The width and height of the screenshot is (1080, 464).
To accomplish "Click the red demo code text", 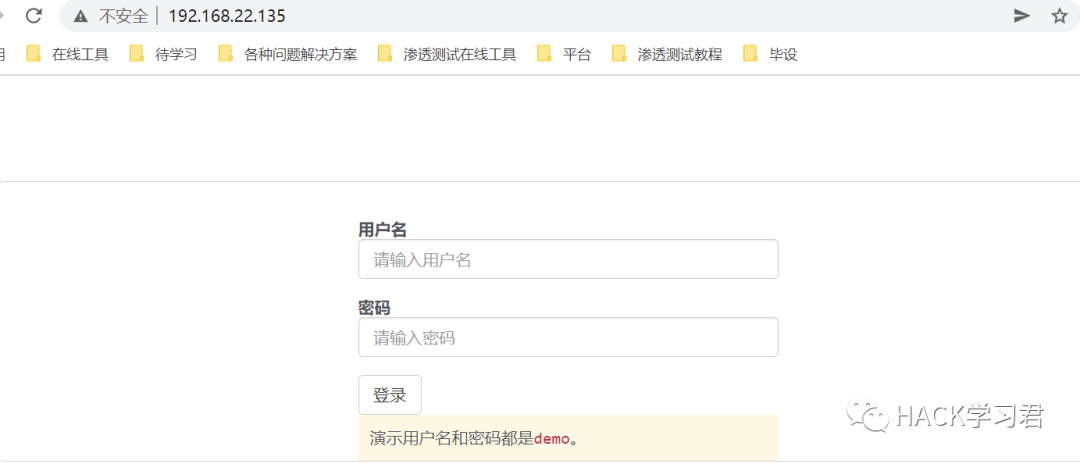I will click(552, 439).
